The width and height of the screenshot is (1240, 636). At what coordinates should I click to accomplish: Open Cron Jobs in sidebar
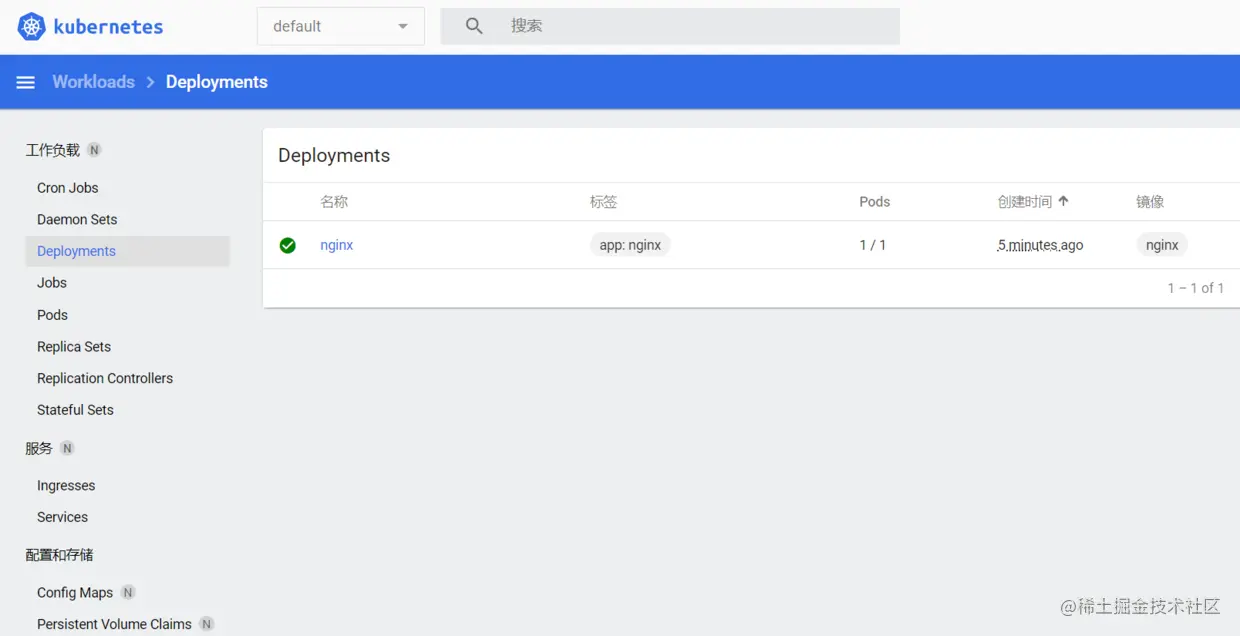68,188
